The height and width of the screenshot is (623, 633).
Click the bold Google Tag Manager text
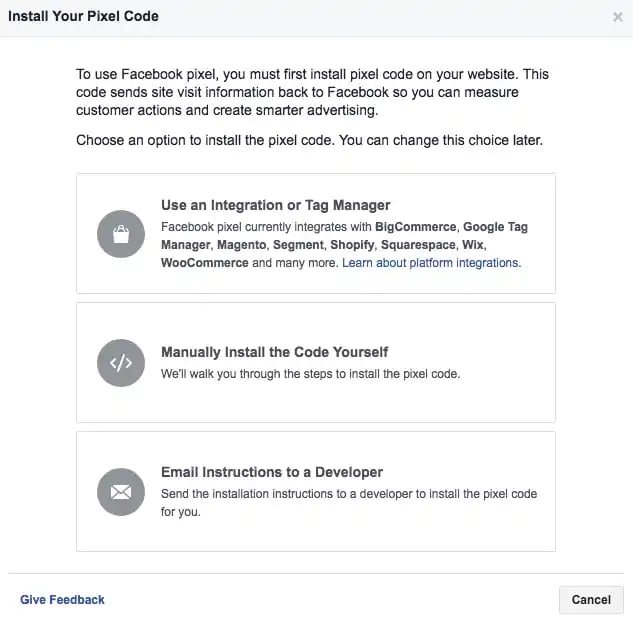[x=495, y=227]
